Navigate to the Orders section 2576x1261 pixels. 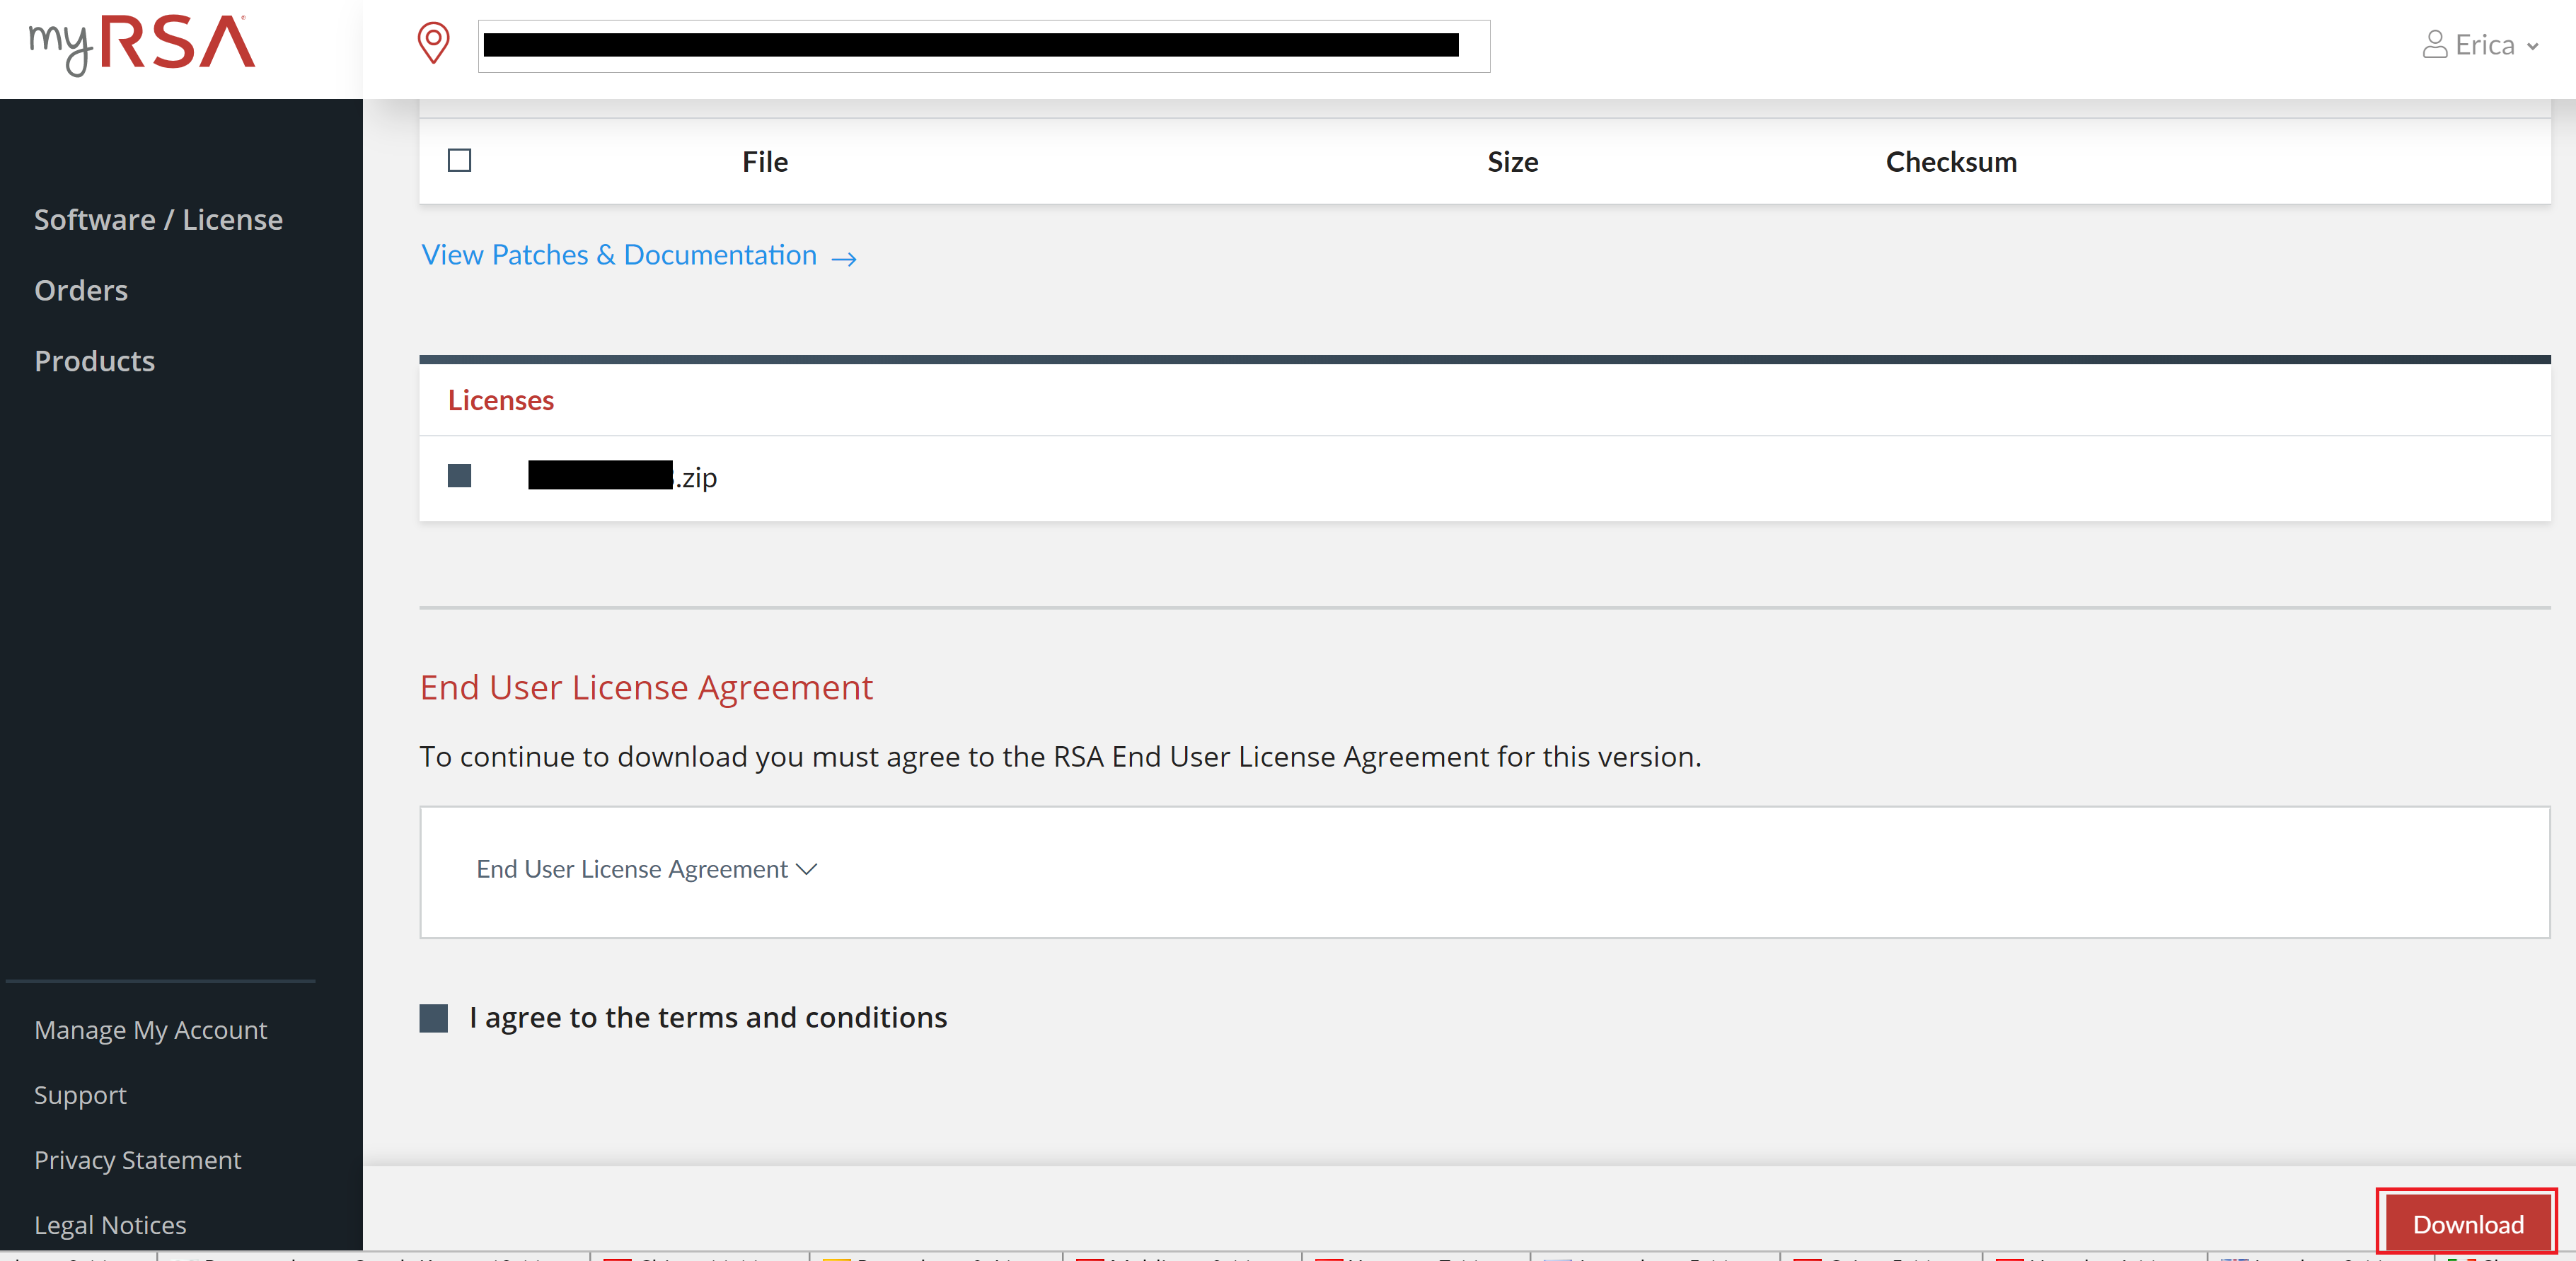pyautogui.click(x=81, y=290)
